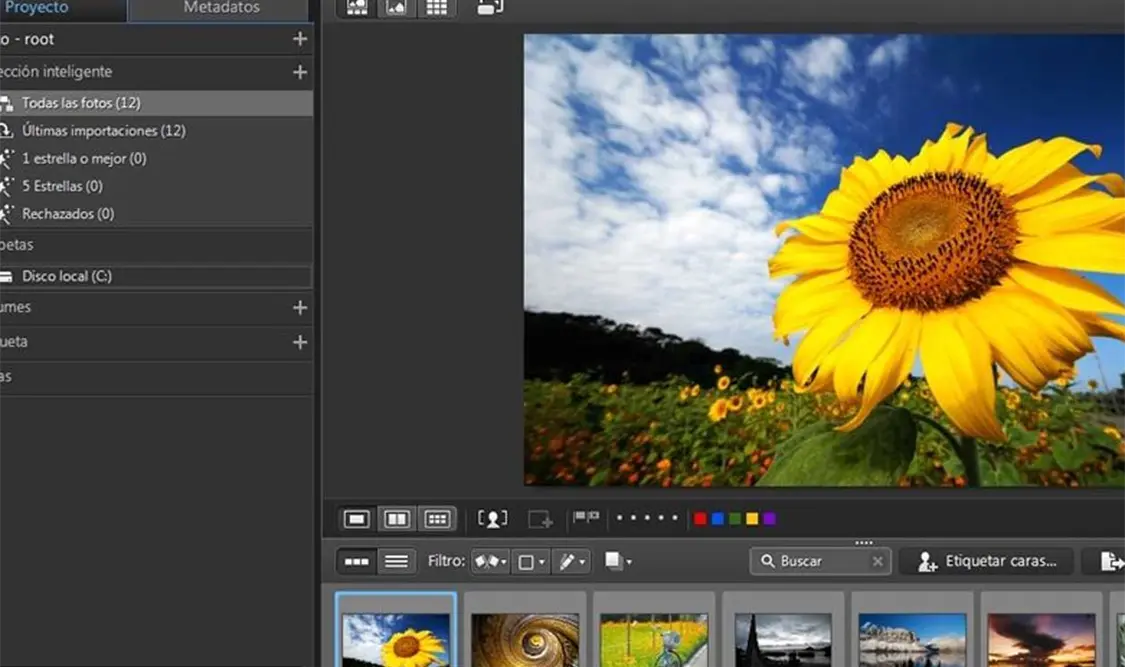Open the color label filter dropdown
The image size is (1125, 667).
(x=529, y=561)
